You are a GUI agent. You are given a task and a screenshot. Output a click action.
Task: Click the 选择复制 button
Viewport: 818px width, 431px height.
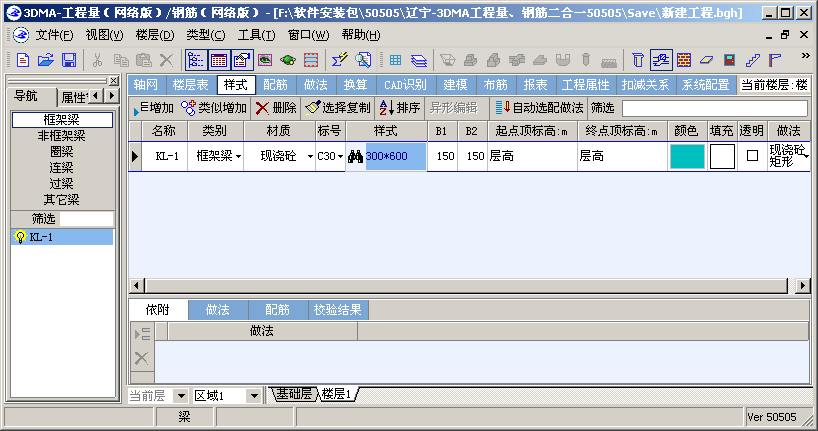coord(338,108)
